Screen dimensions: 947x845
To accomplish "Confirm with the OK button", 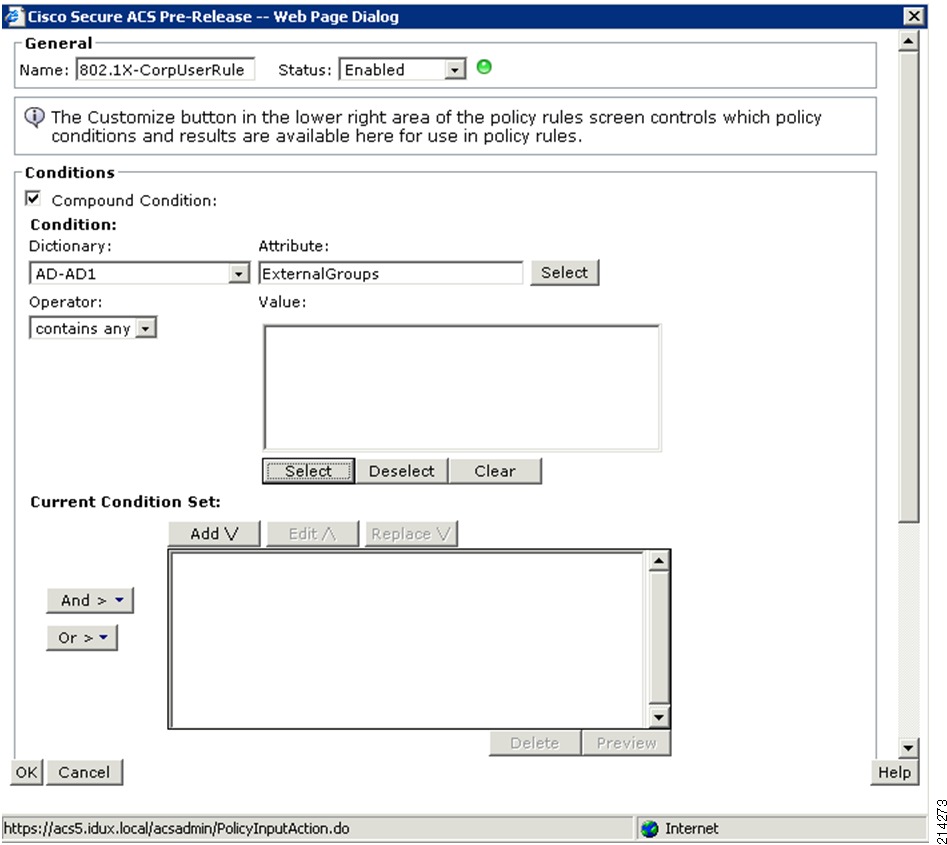I will pyautogui.click(x=27, y=773).
